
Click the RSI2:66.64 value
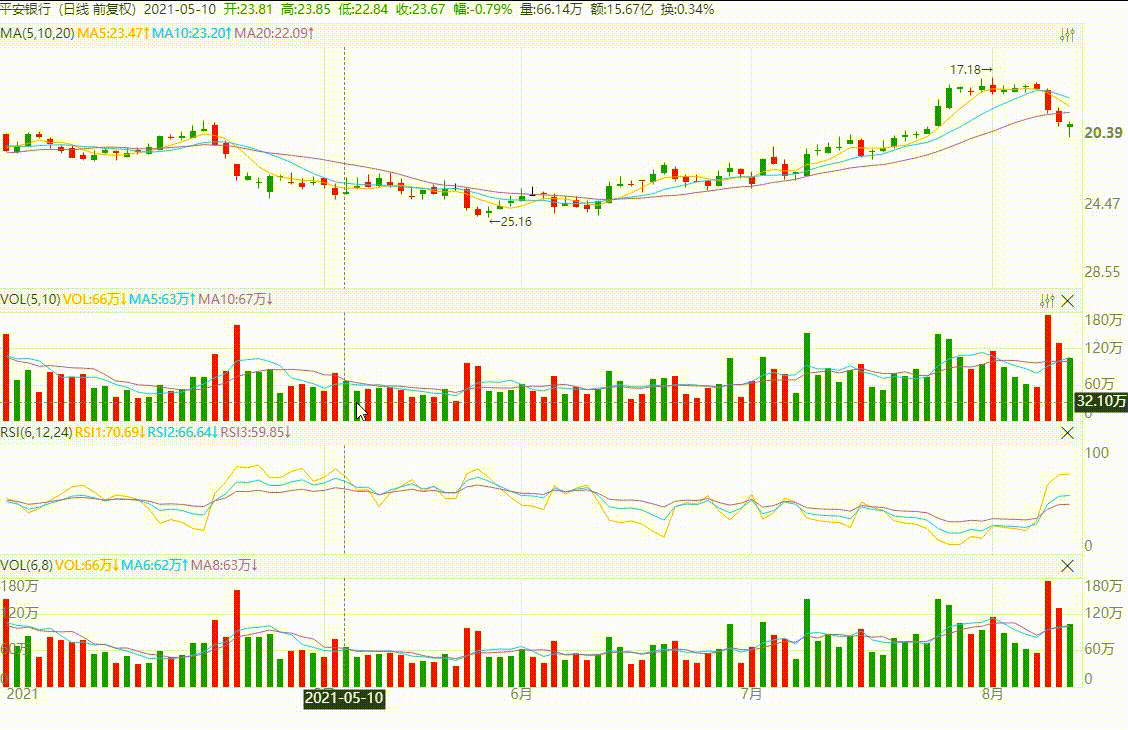(183, 432)
